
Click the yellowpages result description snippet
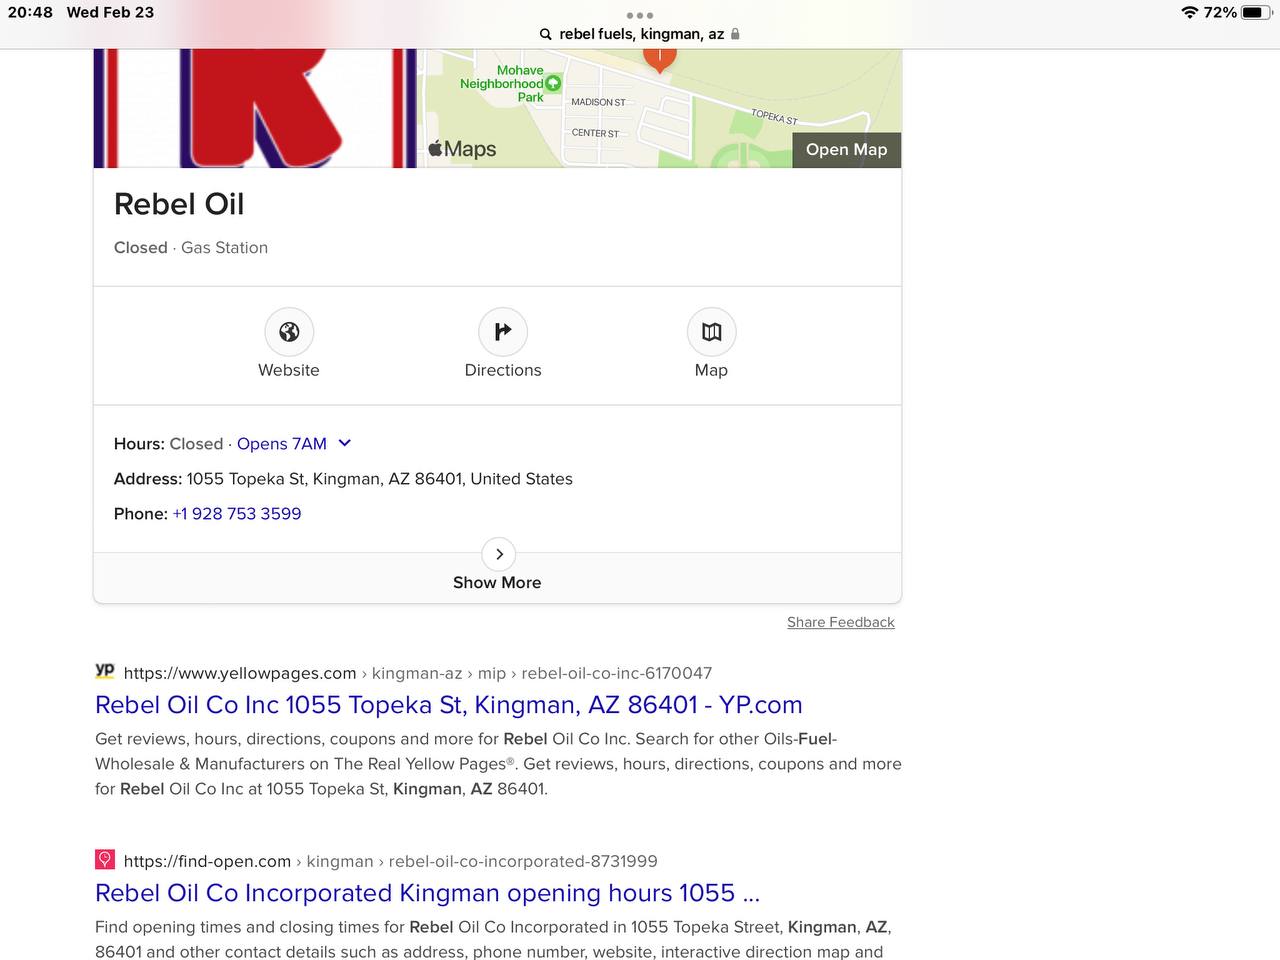tap(498, 764)
